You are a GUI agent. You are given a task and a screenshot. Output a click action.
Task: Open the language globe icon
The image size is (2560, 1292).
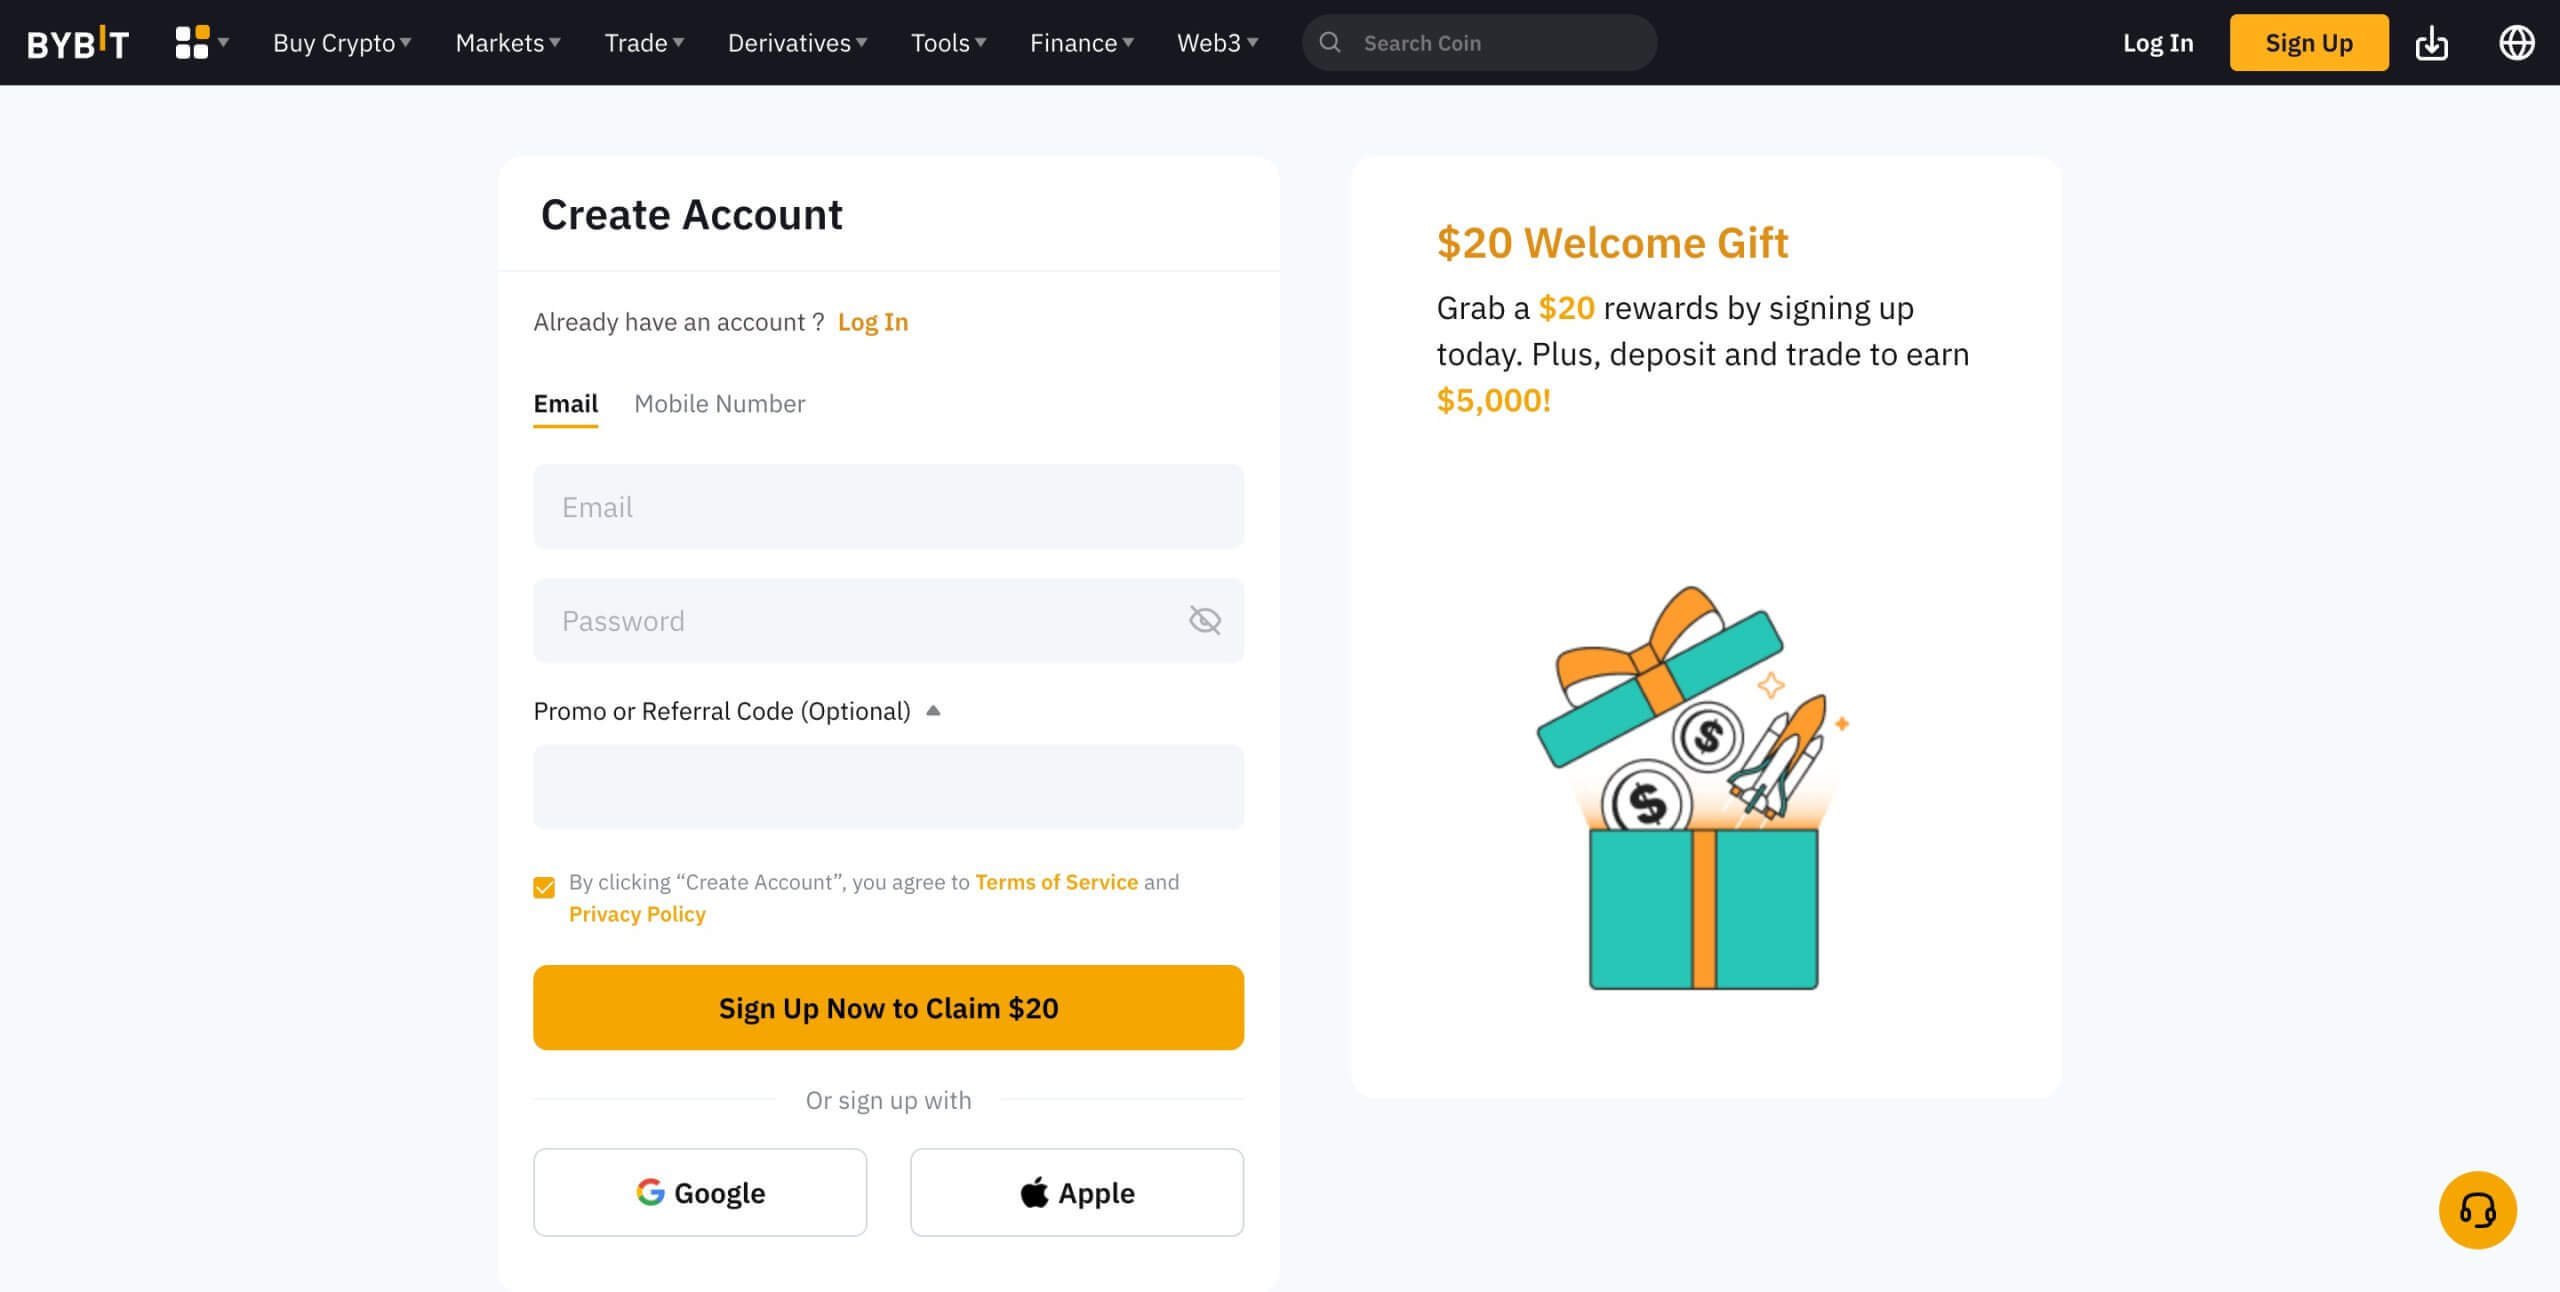tap(2516, 43)
